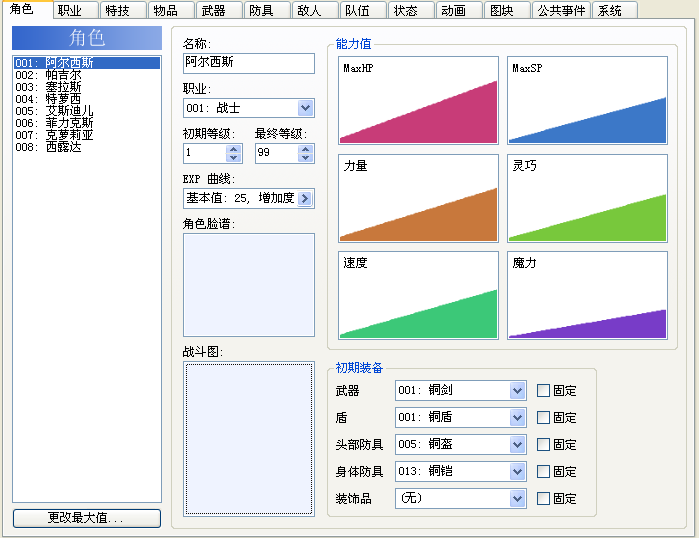This screenshot has height=538, width=699.
Task: Open the 速度 parameter curve graph
Action: (x=418, y=296)
